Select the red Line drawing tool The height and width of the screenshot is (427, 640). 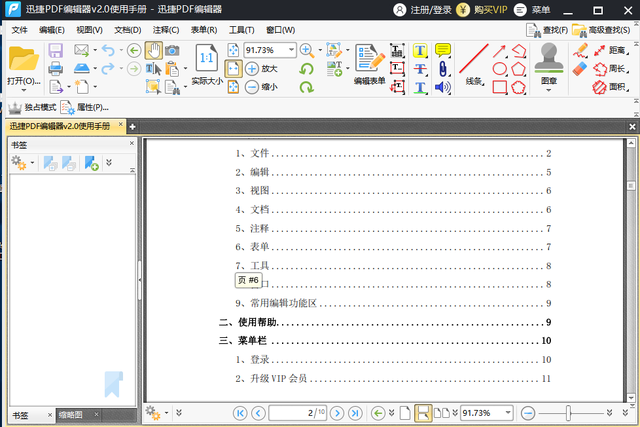point(474,59)
